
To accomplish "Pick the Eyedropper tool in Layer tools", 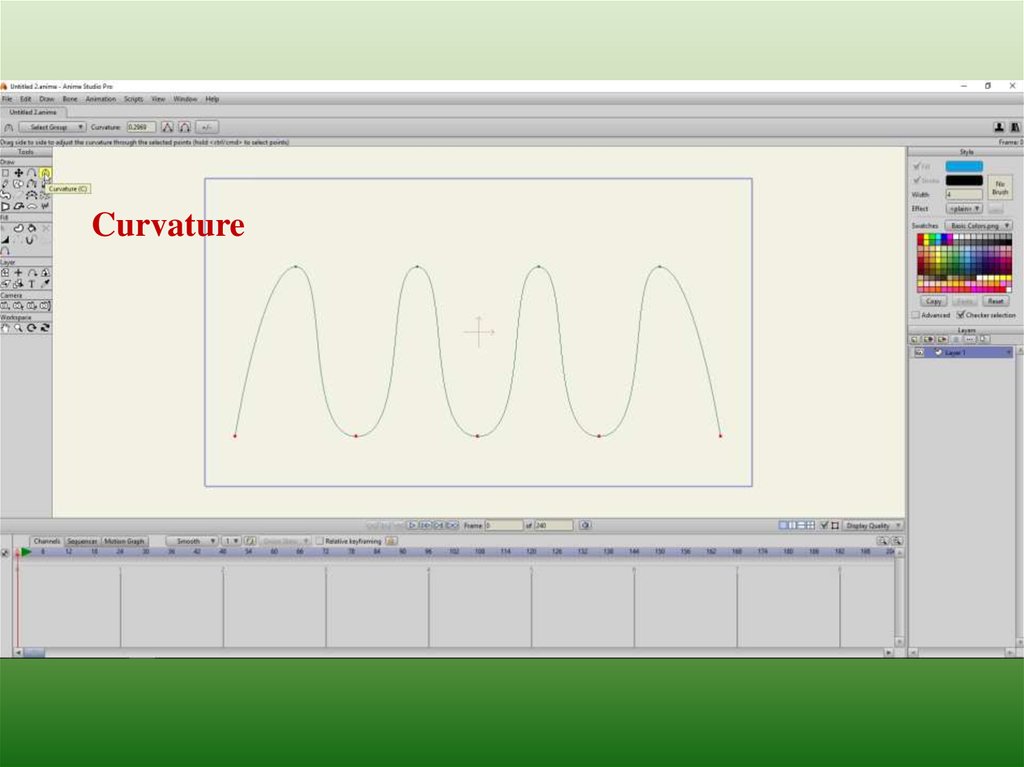I will click(x=45, y=284).
